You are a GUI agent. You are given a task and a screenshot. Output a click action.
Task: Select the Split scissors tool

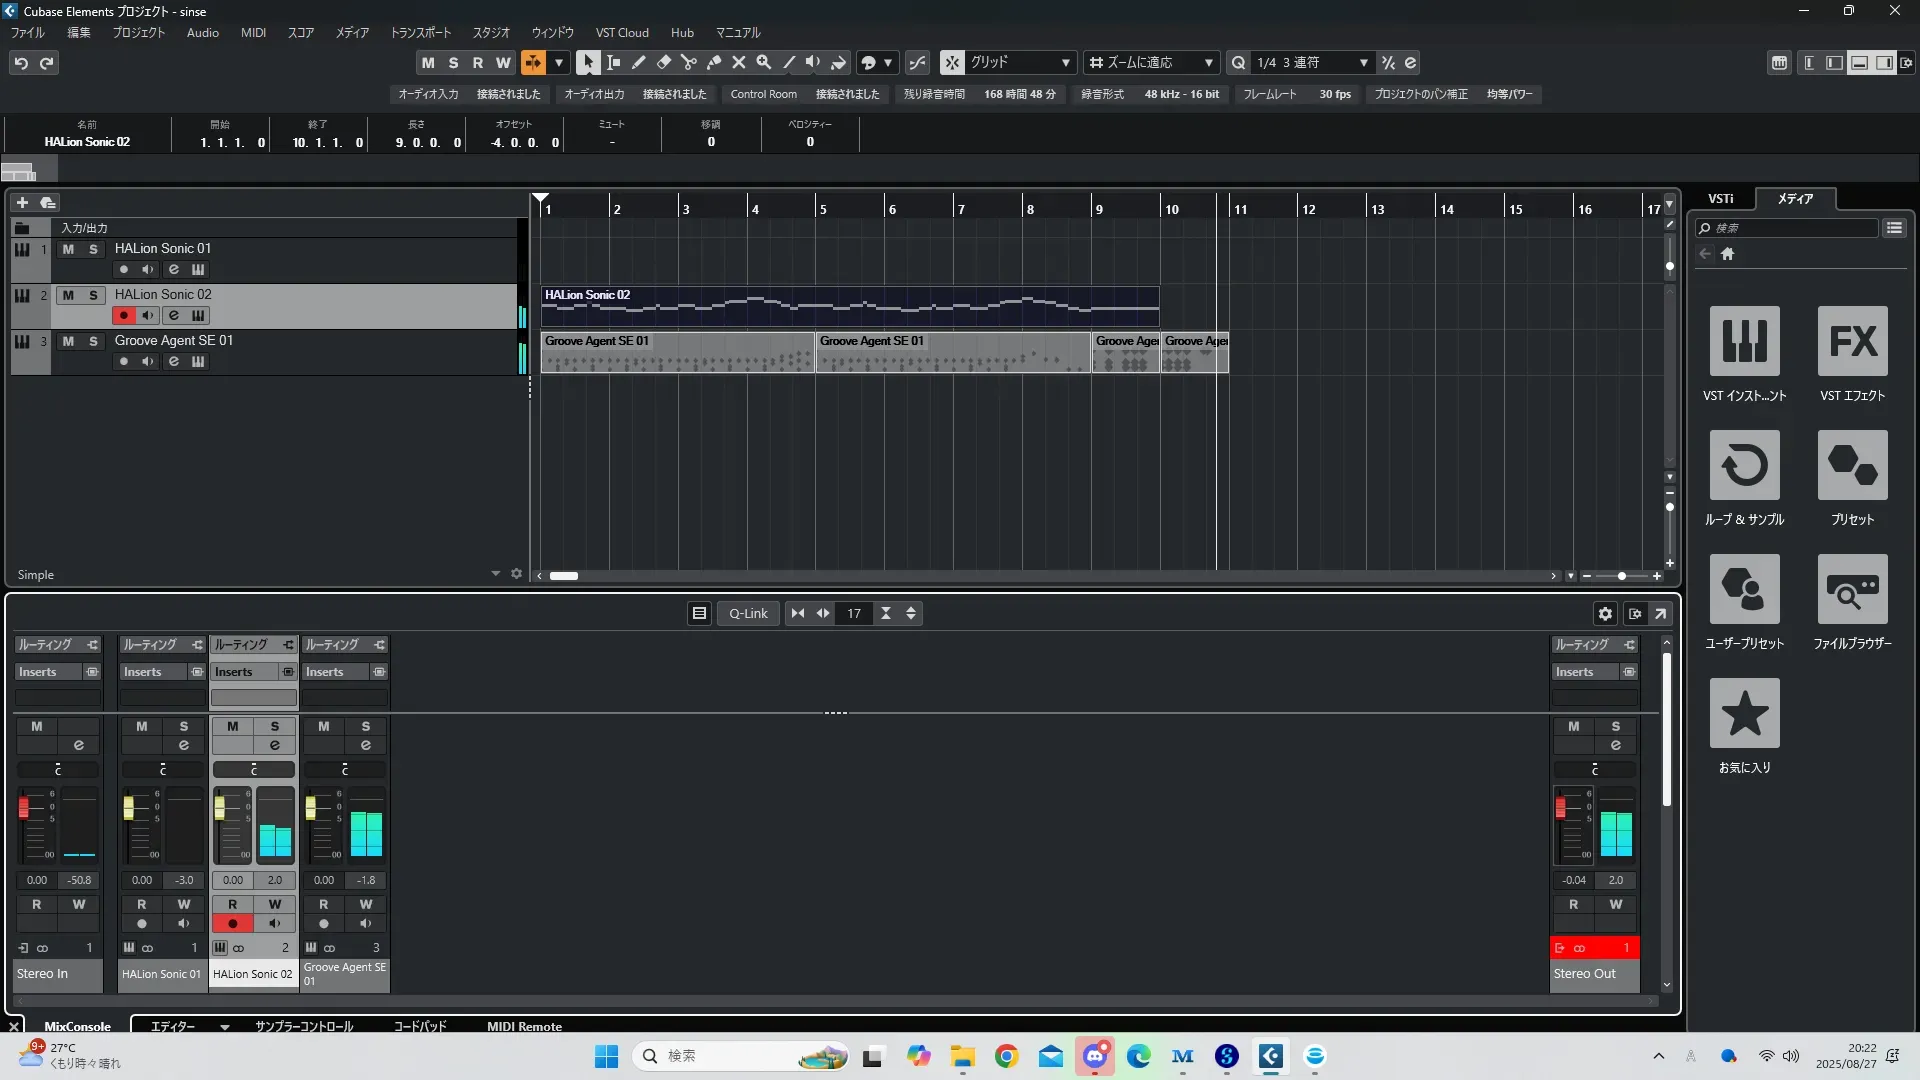tap(689, 62)
